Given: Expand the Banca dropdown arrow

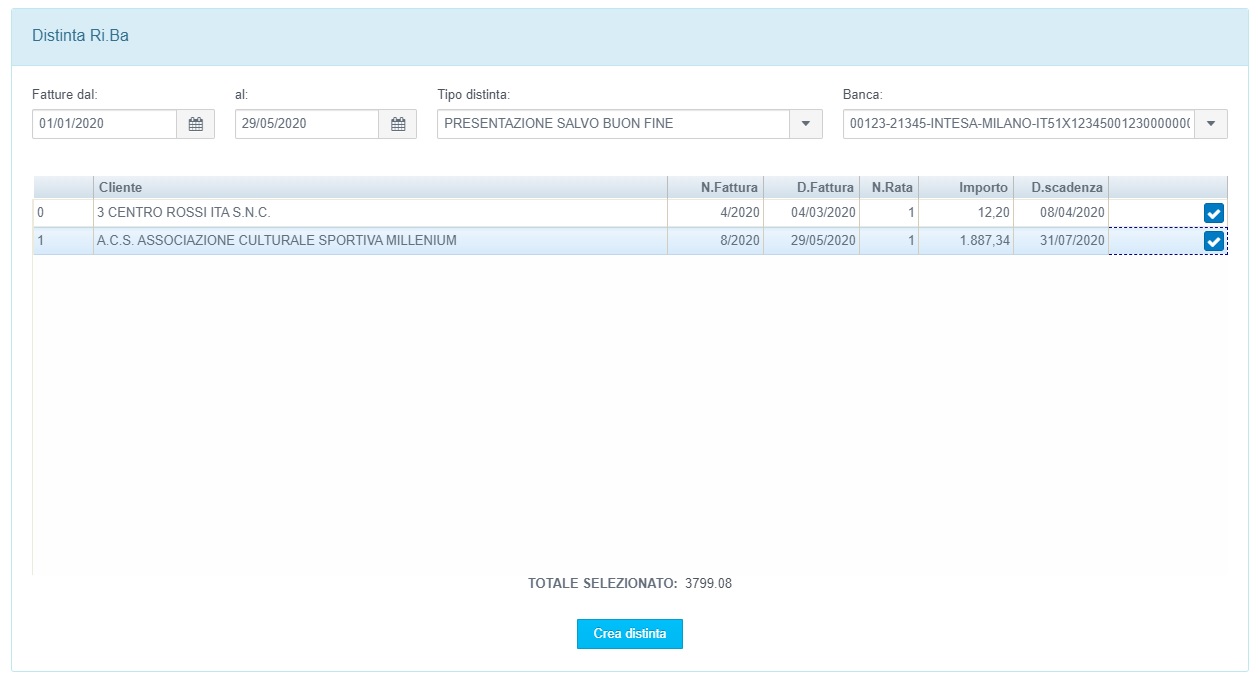Looking at the screenshot, I should pyautogui.click(x=1211, y=124).
